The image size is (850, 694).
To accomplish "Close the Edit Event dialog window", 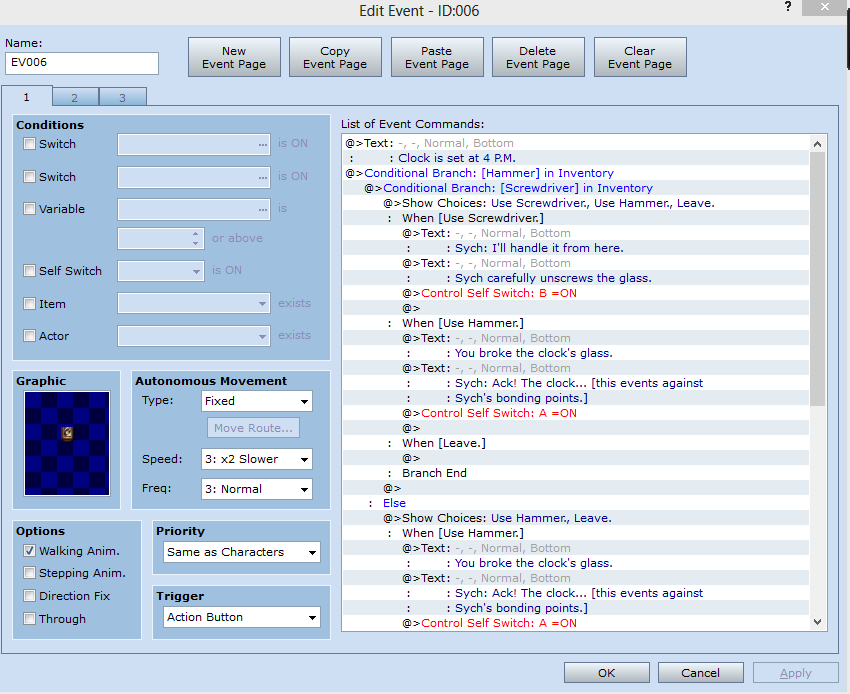I will coord(825,7).
